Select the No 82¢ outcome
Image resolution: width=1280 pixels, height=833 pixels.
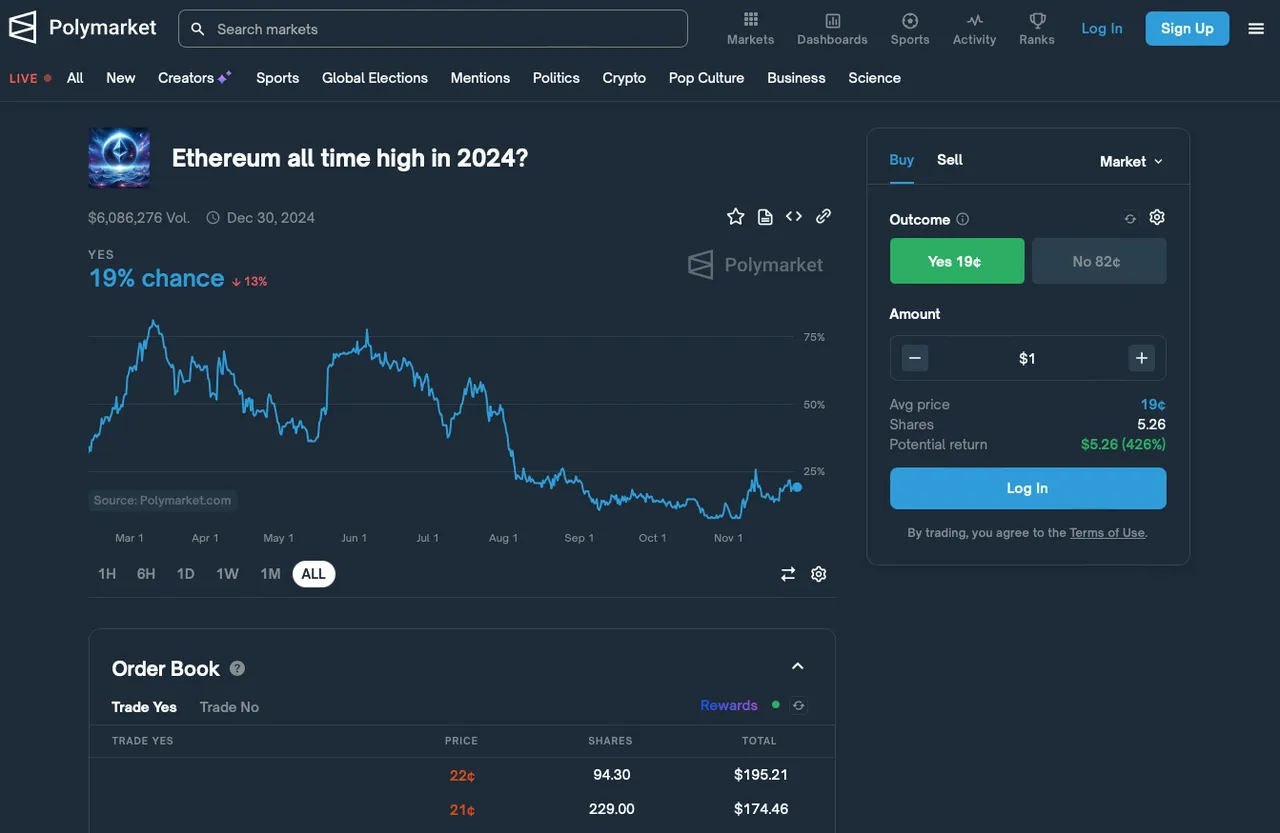(1098, 261)
